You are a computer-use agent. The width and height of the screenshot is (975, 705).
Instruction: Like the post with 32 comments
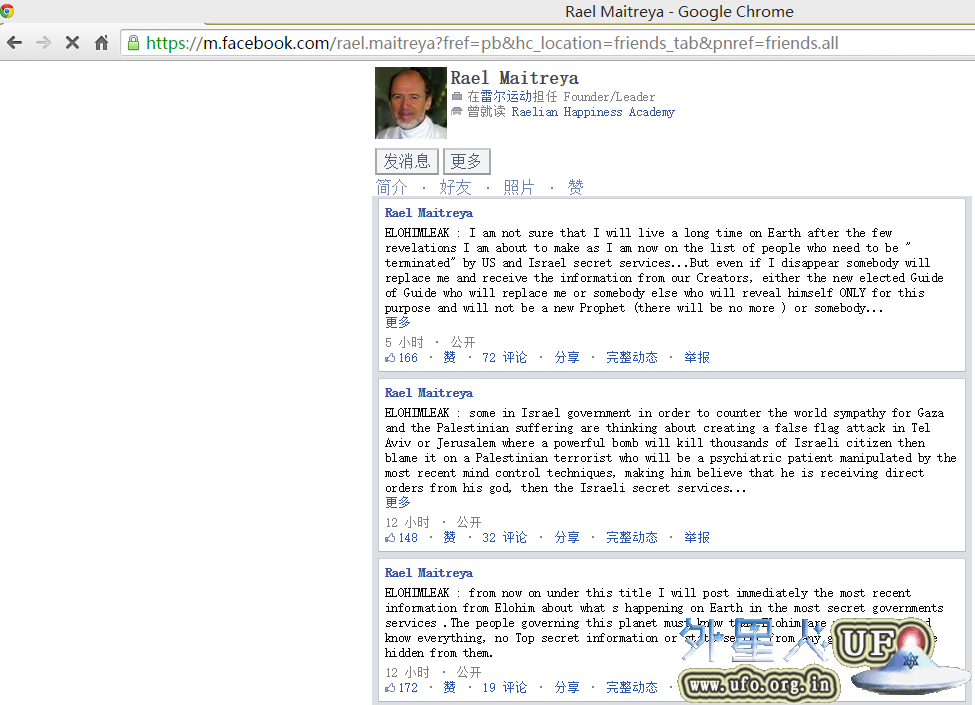coord(449,538)
